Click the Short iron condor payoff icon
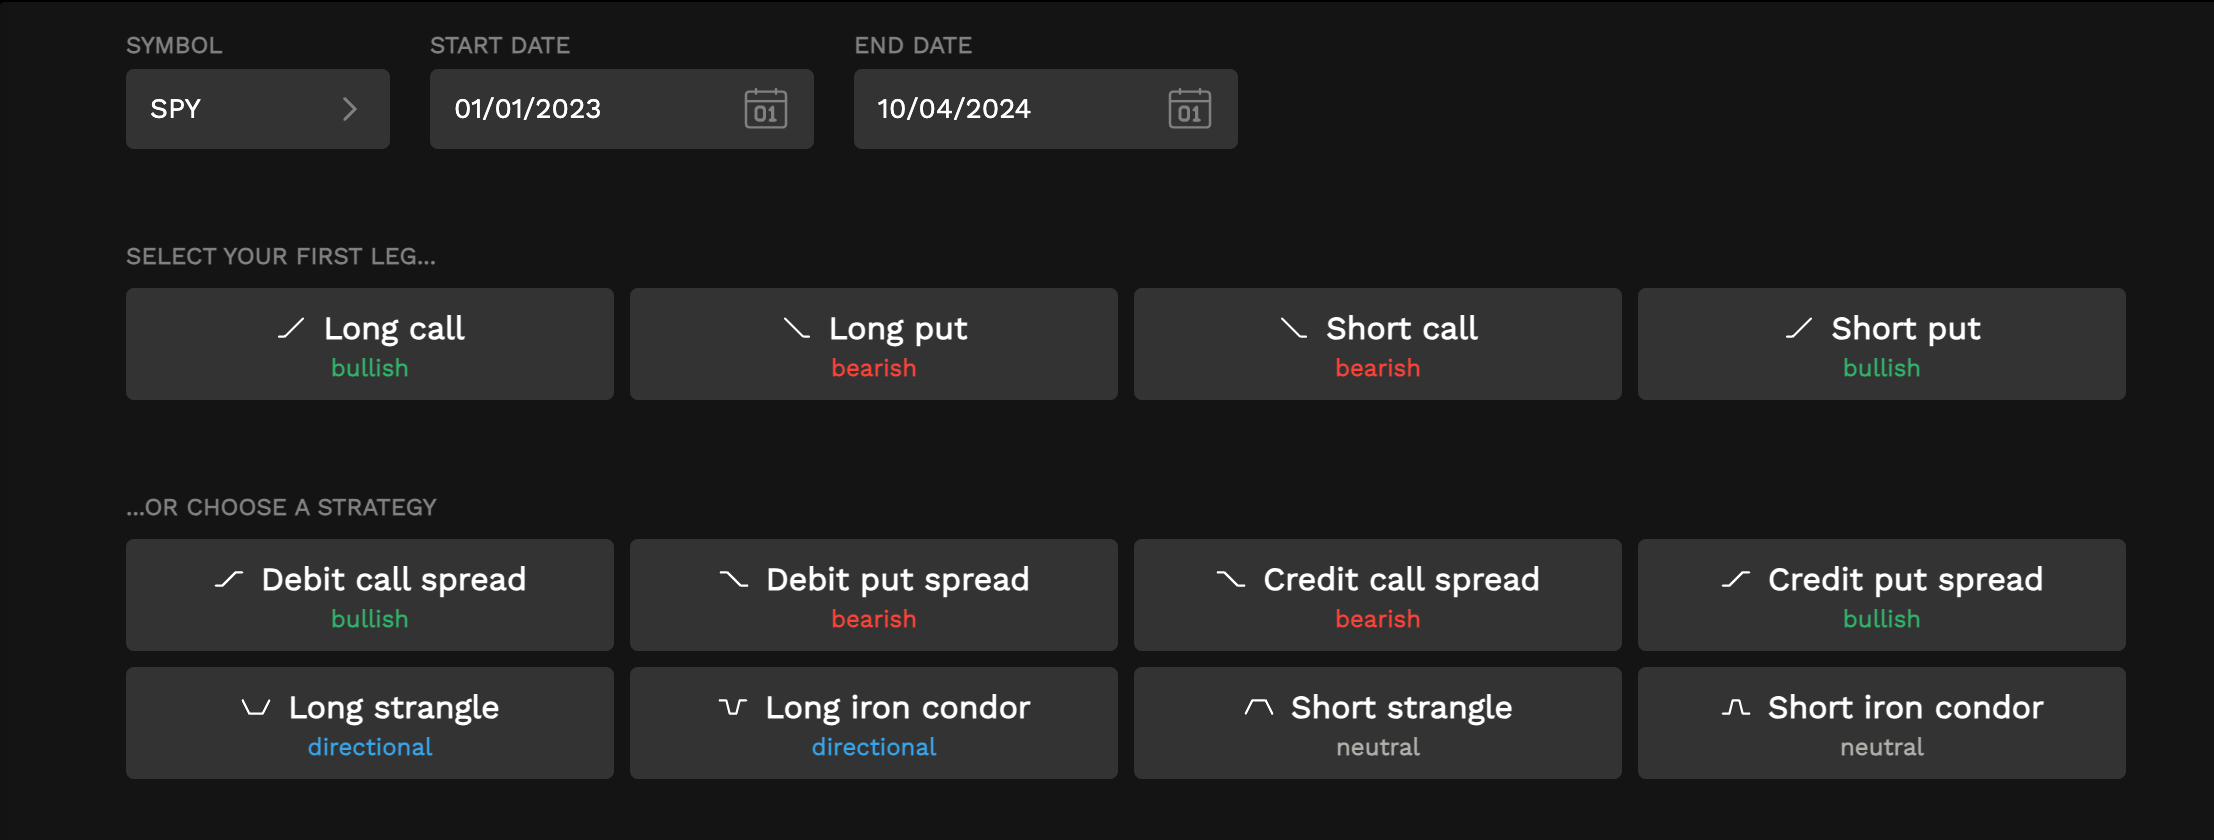The width and height of the screenshot is (2214, 840). tap(1735, 708)
